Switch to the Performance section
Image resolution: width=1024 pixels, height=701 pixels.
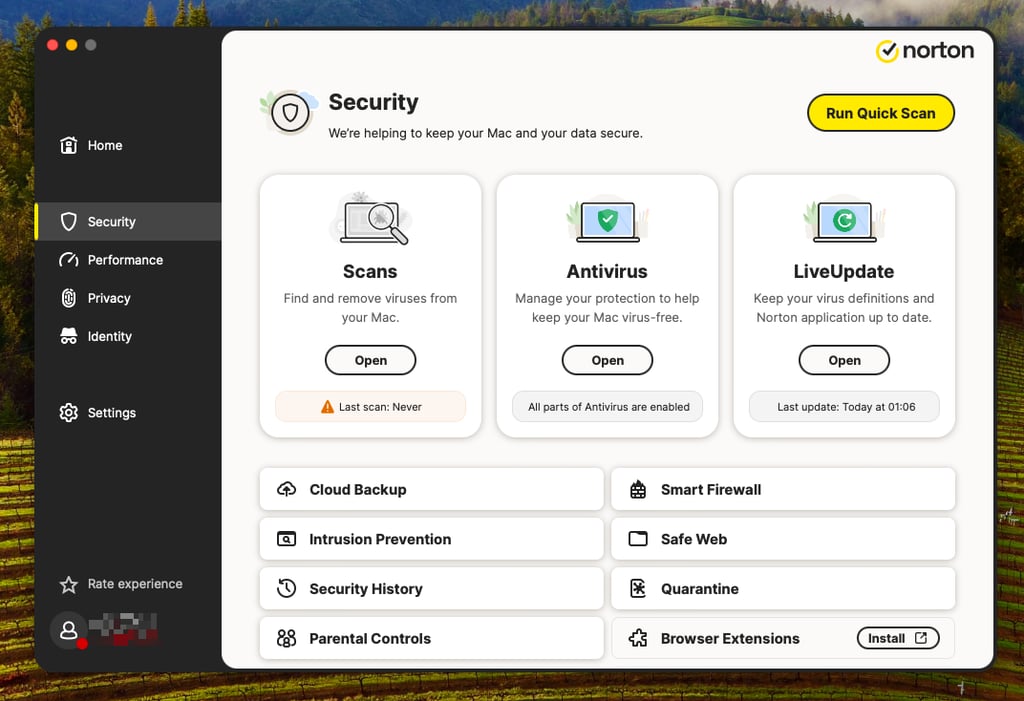click(129, 260)
